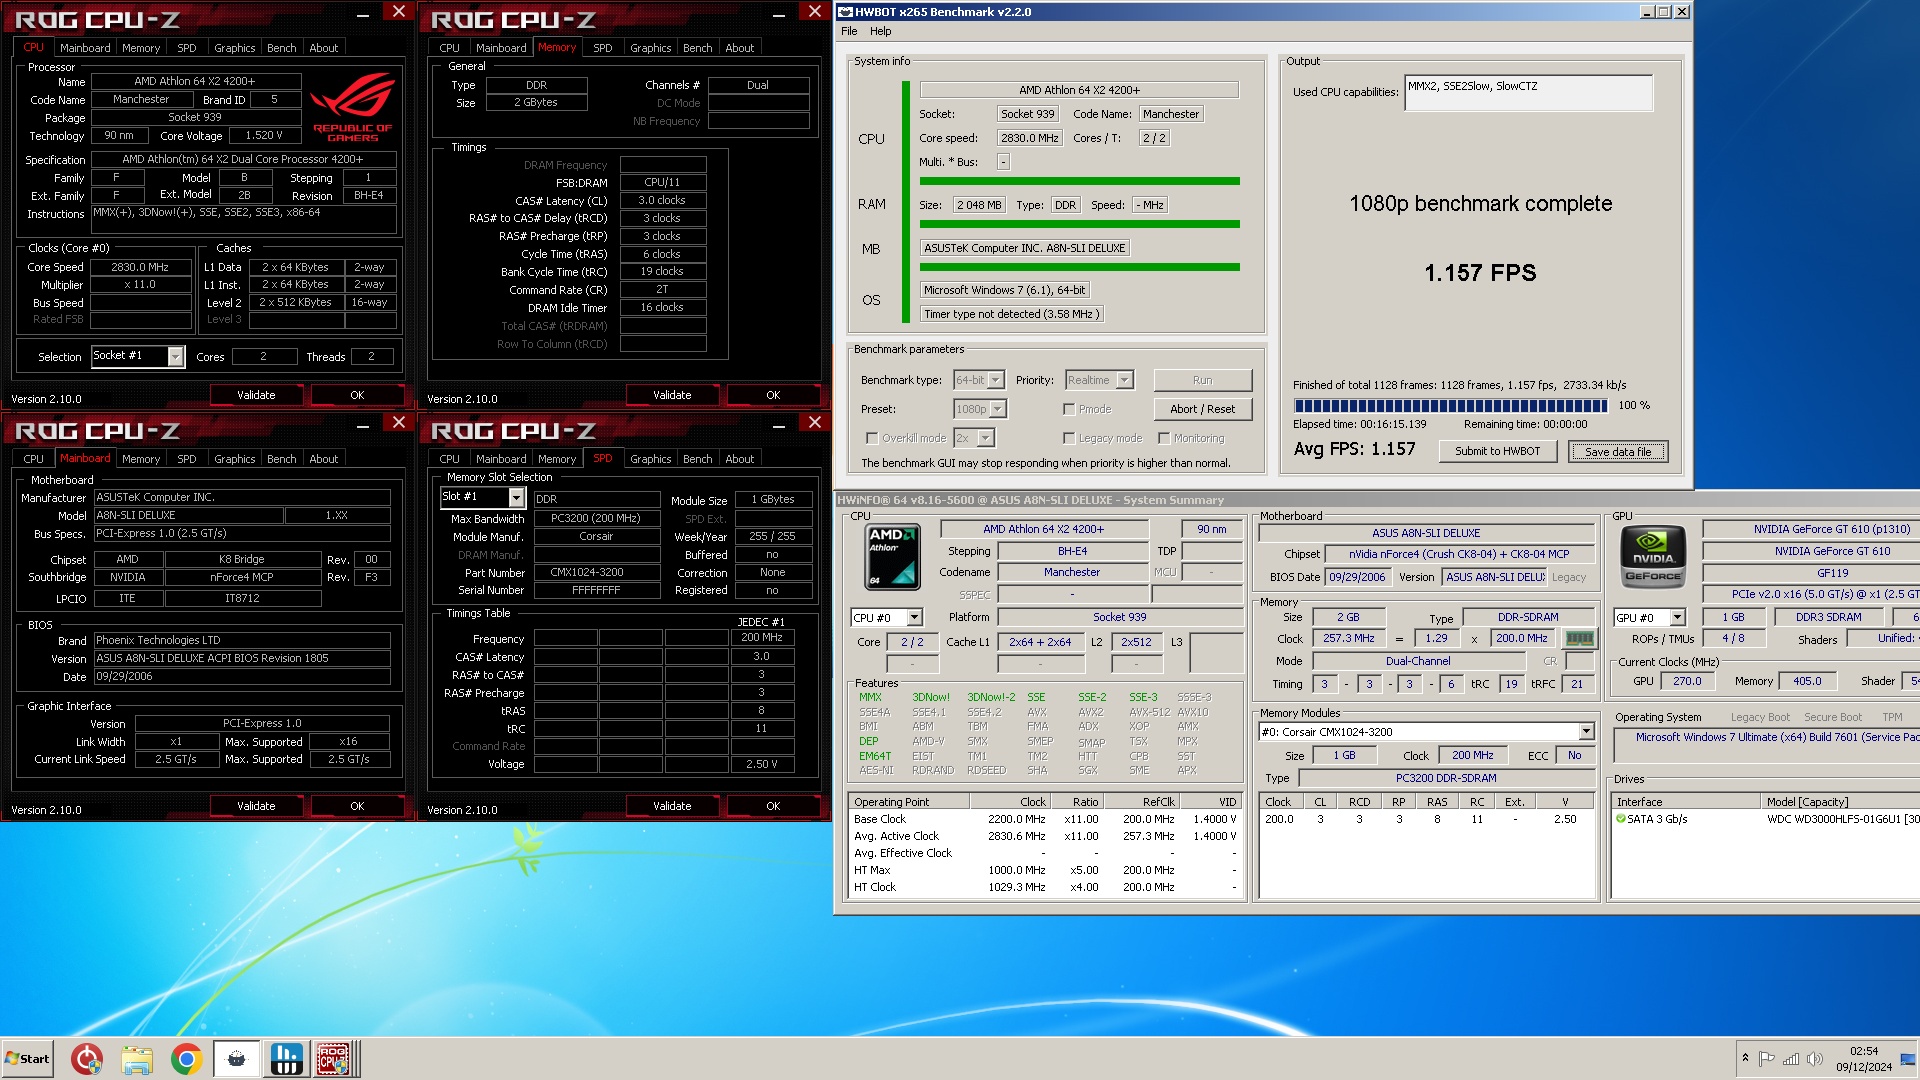Image resolution: width=1920 pixels, height=1080 pixels.
Task: Click BIOS date 09/29/2006 in HWiNFO
Action: pyautogui.click(x=1357, y=577)
